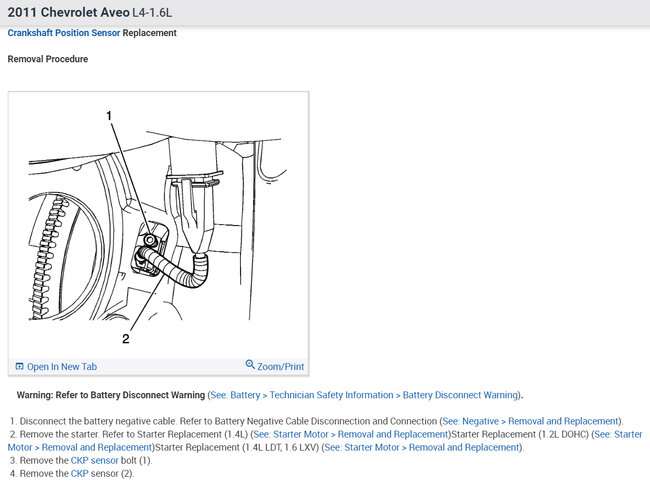Click the crankshaft sensor diagram image
650x482 pixels.
tap(158, 225)
